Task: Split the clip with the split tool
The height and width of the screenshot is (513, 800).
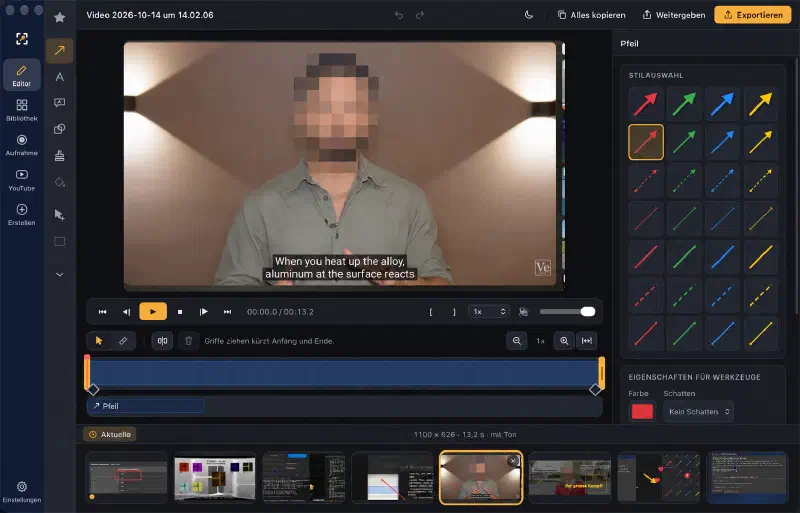Action: 162,341
